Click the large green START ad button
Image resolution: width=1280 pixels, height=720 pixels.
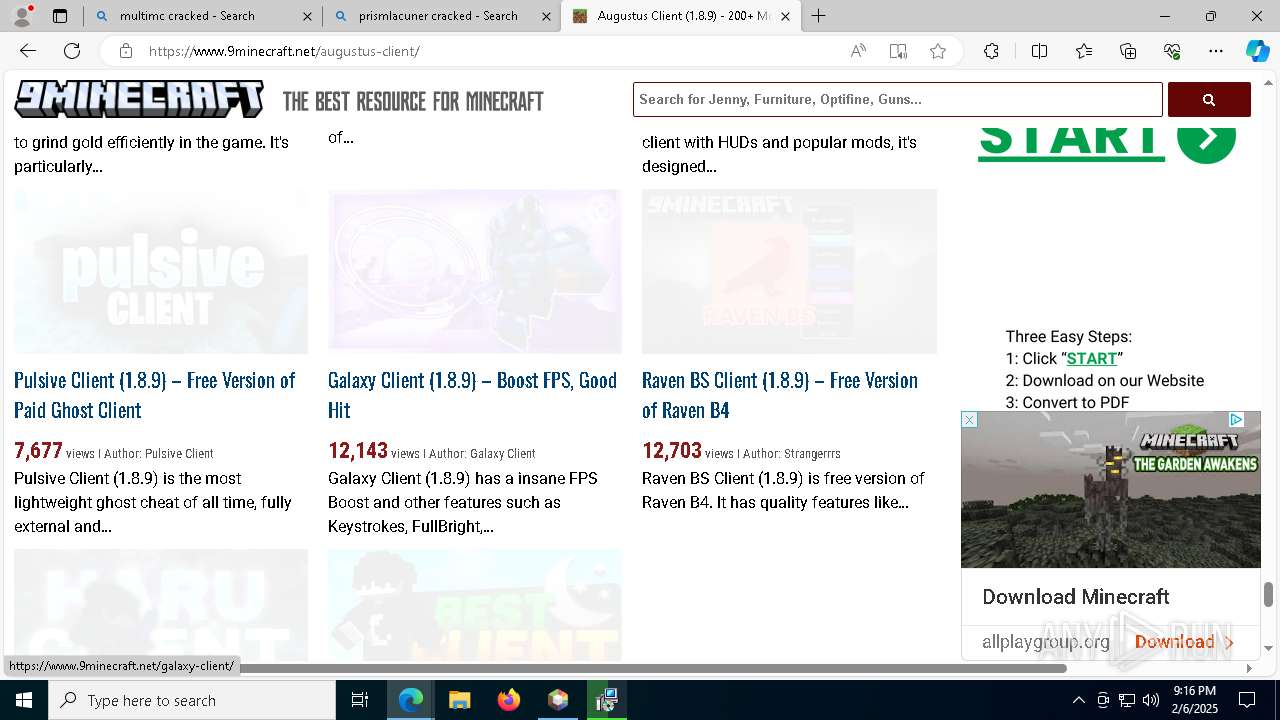coord(1107,143)
